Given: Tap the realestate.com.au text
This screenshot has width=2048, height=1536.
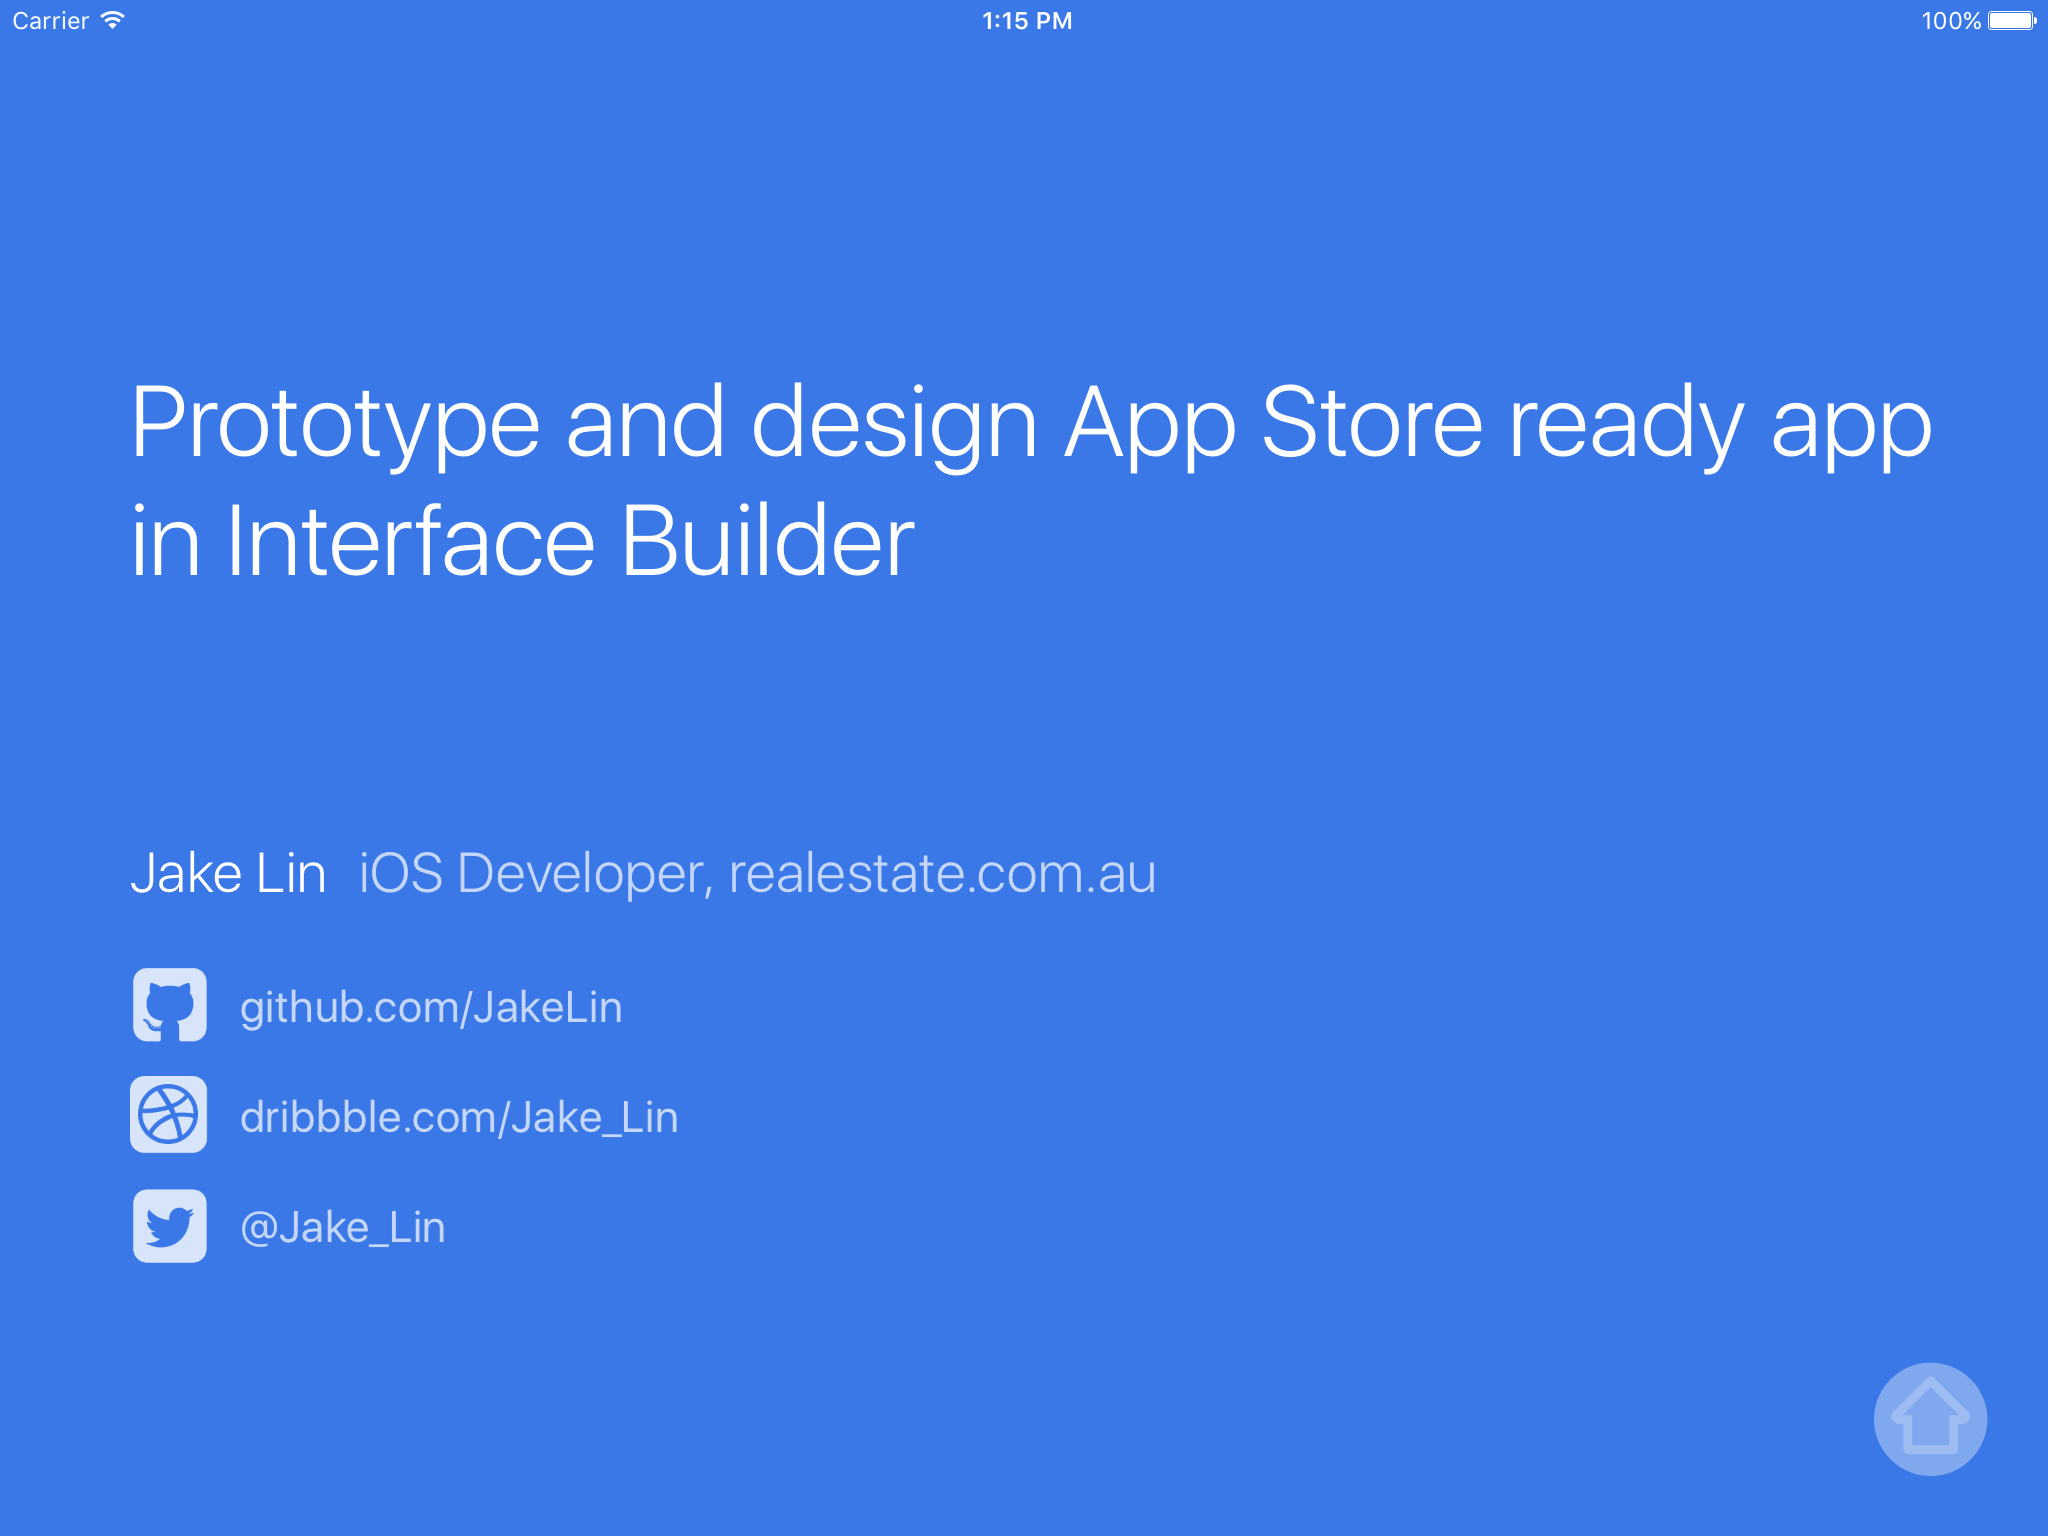Looking at the screenshot, I should [x=942, y=873].
